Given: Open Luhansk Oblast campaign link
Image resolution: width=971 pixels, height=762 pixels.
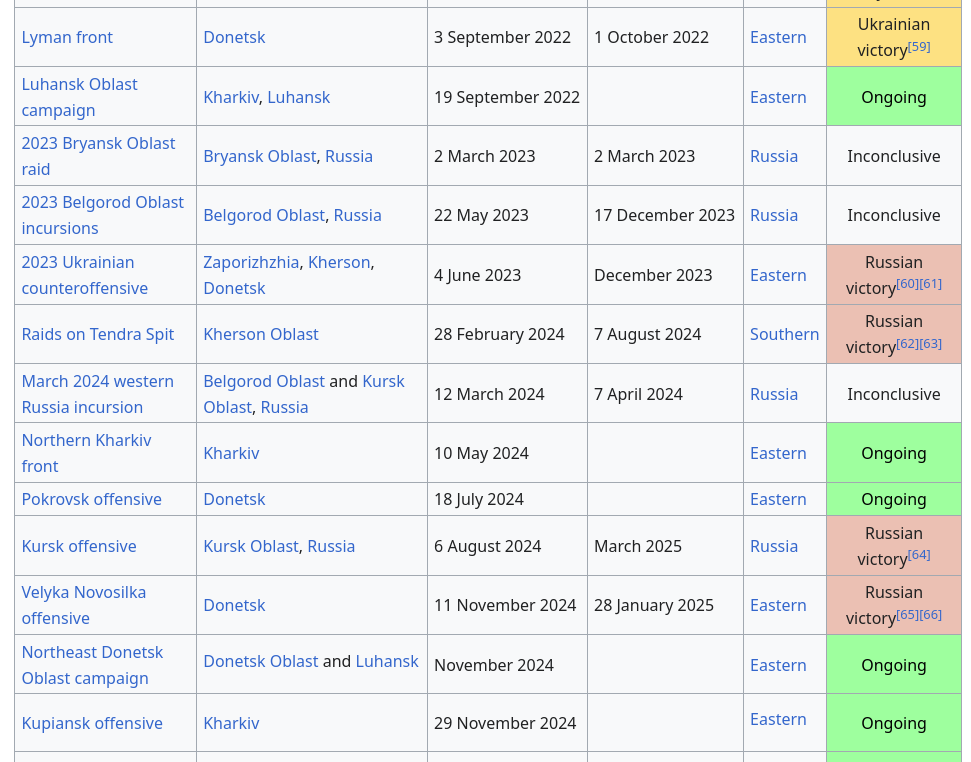Looking at the screenshot, I should click(79, 97).
